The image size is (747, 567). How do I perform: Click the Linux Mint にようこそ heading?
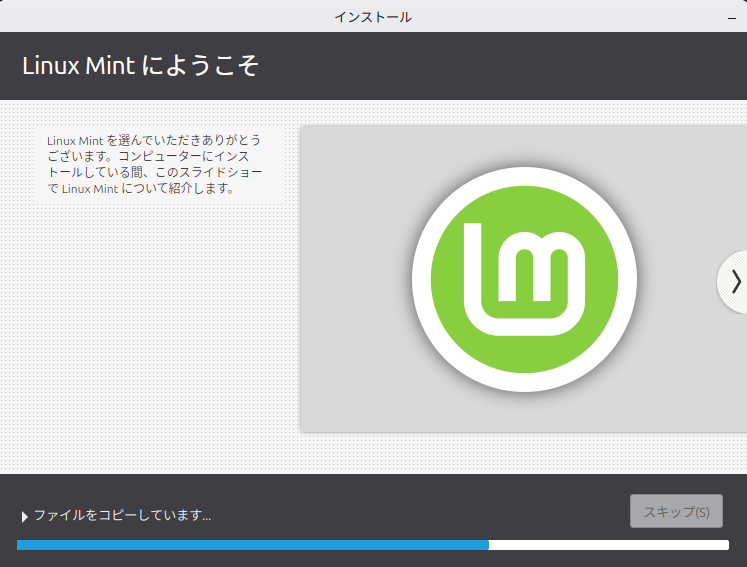click(141, 66)
